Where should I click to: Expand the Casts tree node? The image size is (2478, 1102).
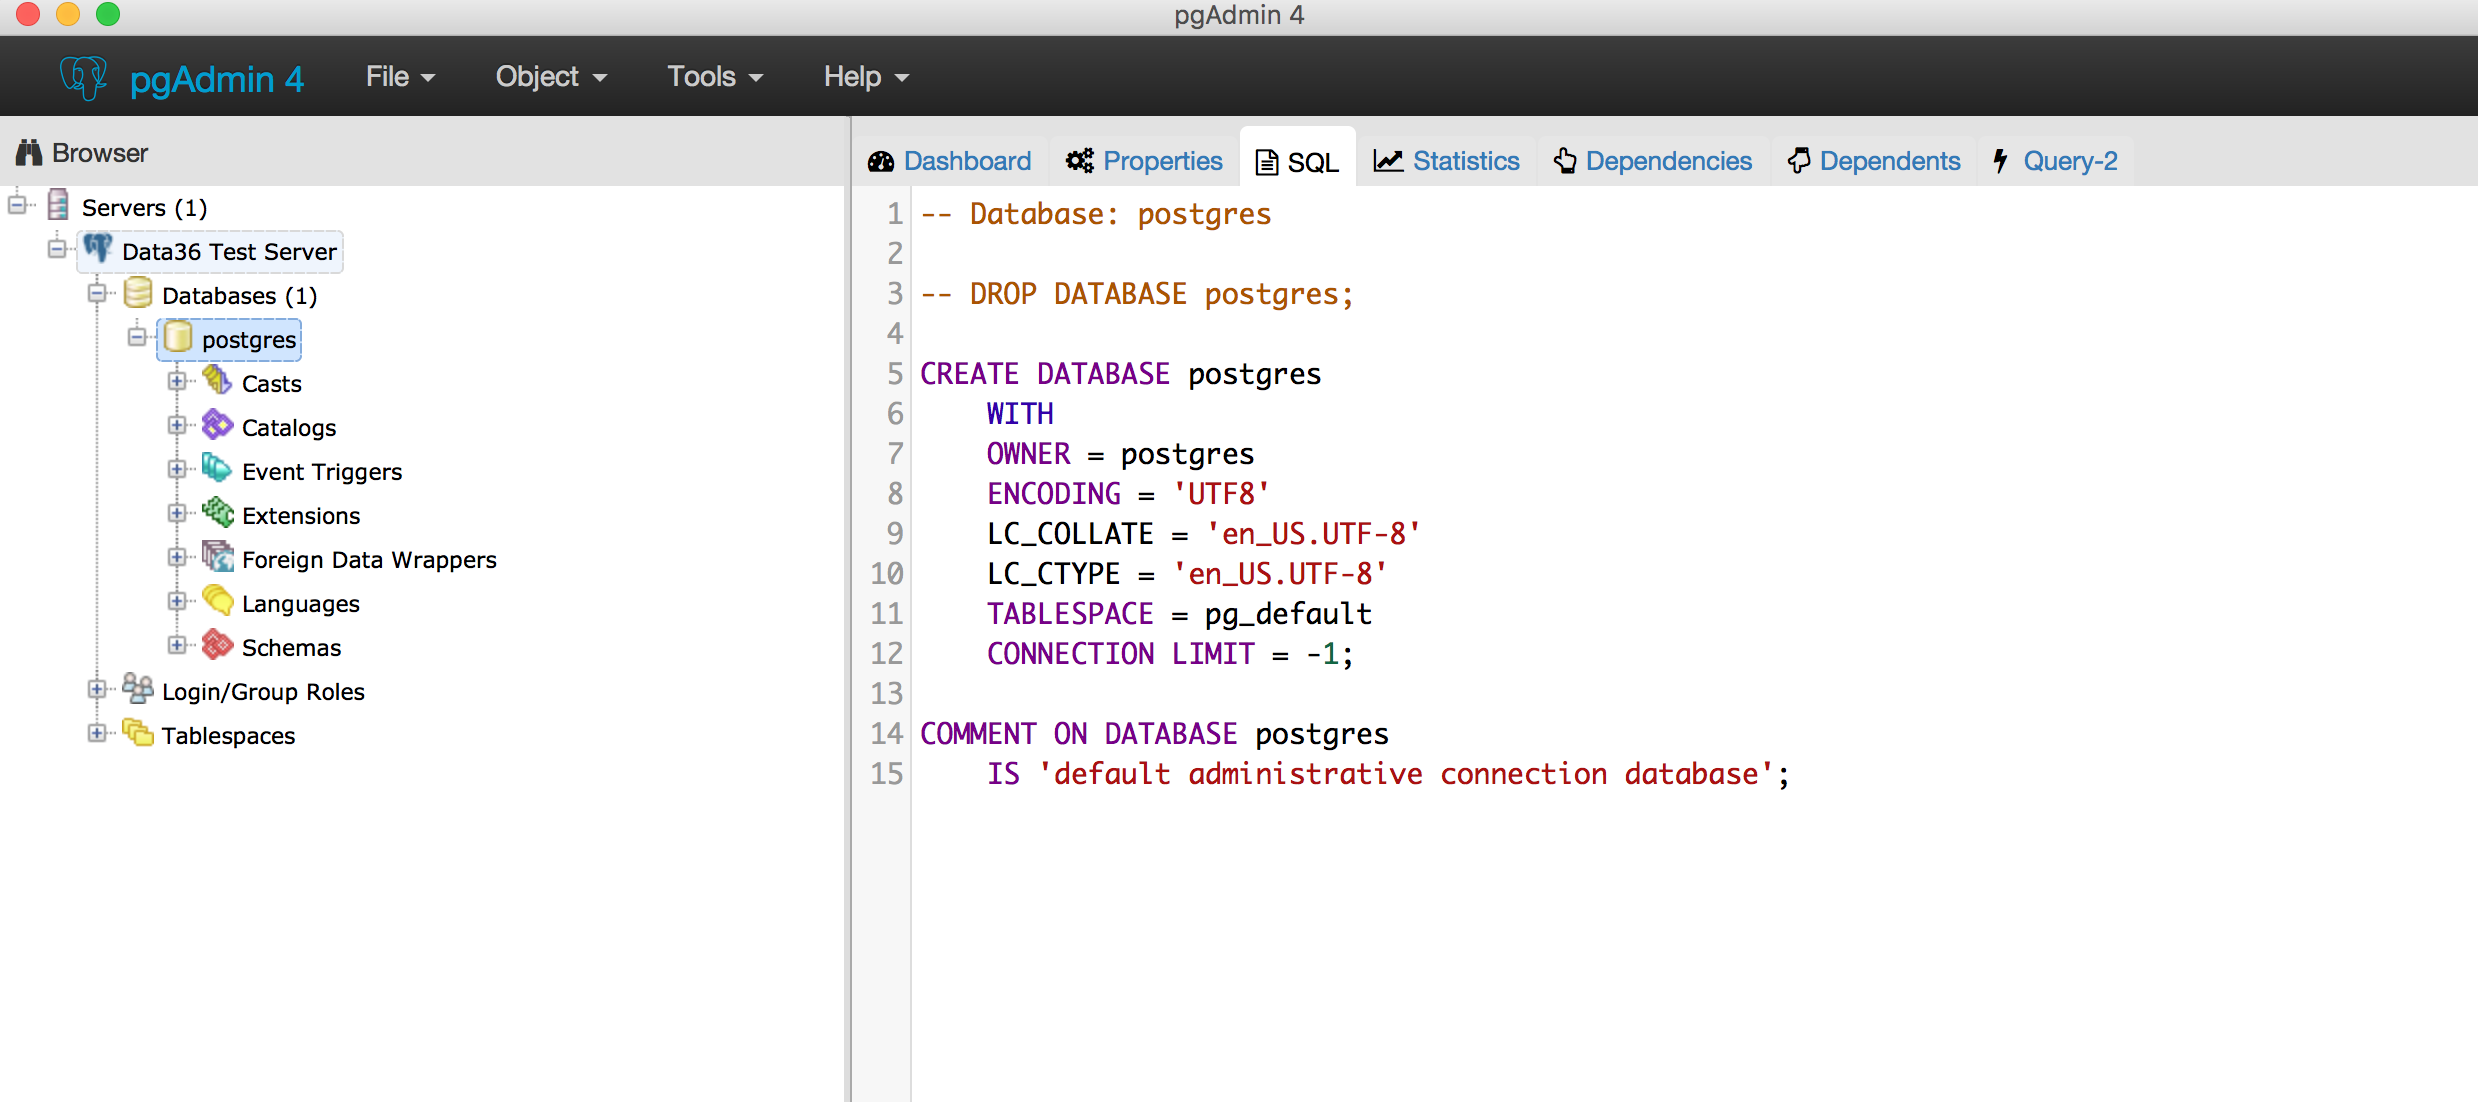(178, 380)
